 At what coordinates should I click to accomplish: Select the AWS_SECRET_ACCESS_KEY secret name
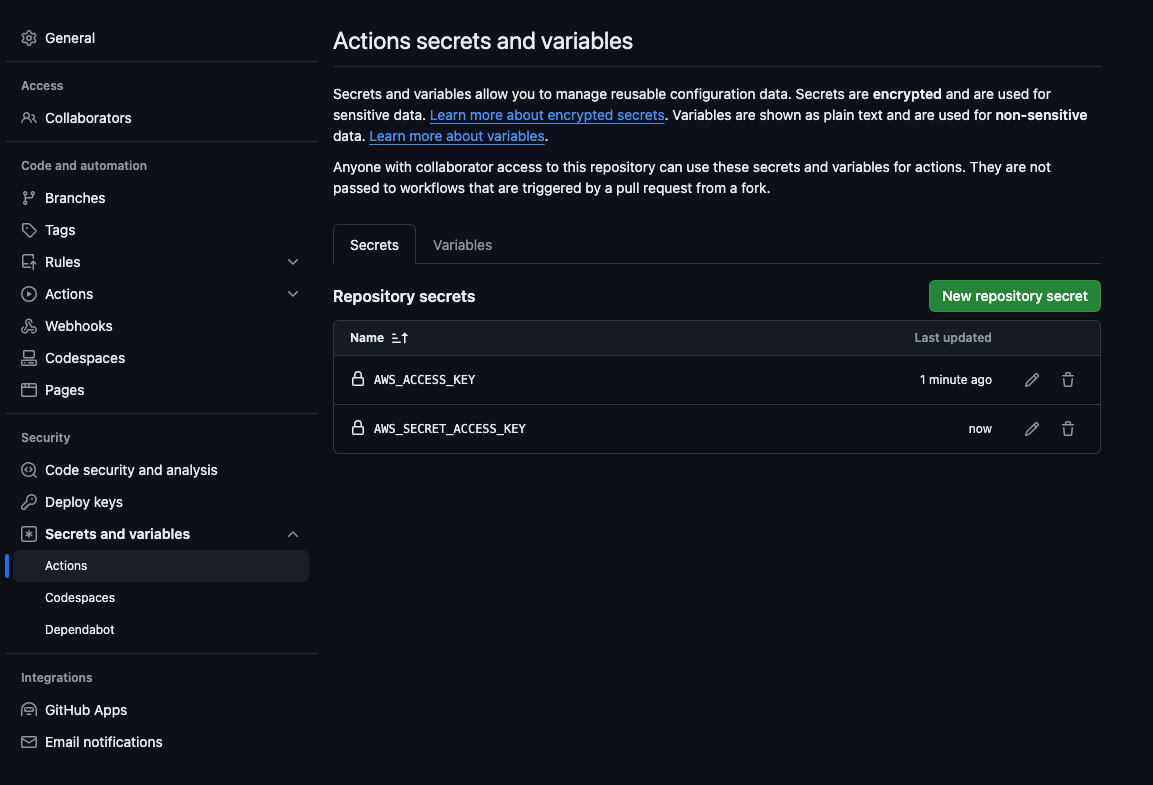click(x=449, y=429)
